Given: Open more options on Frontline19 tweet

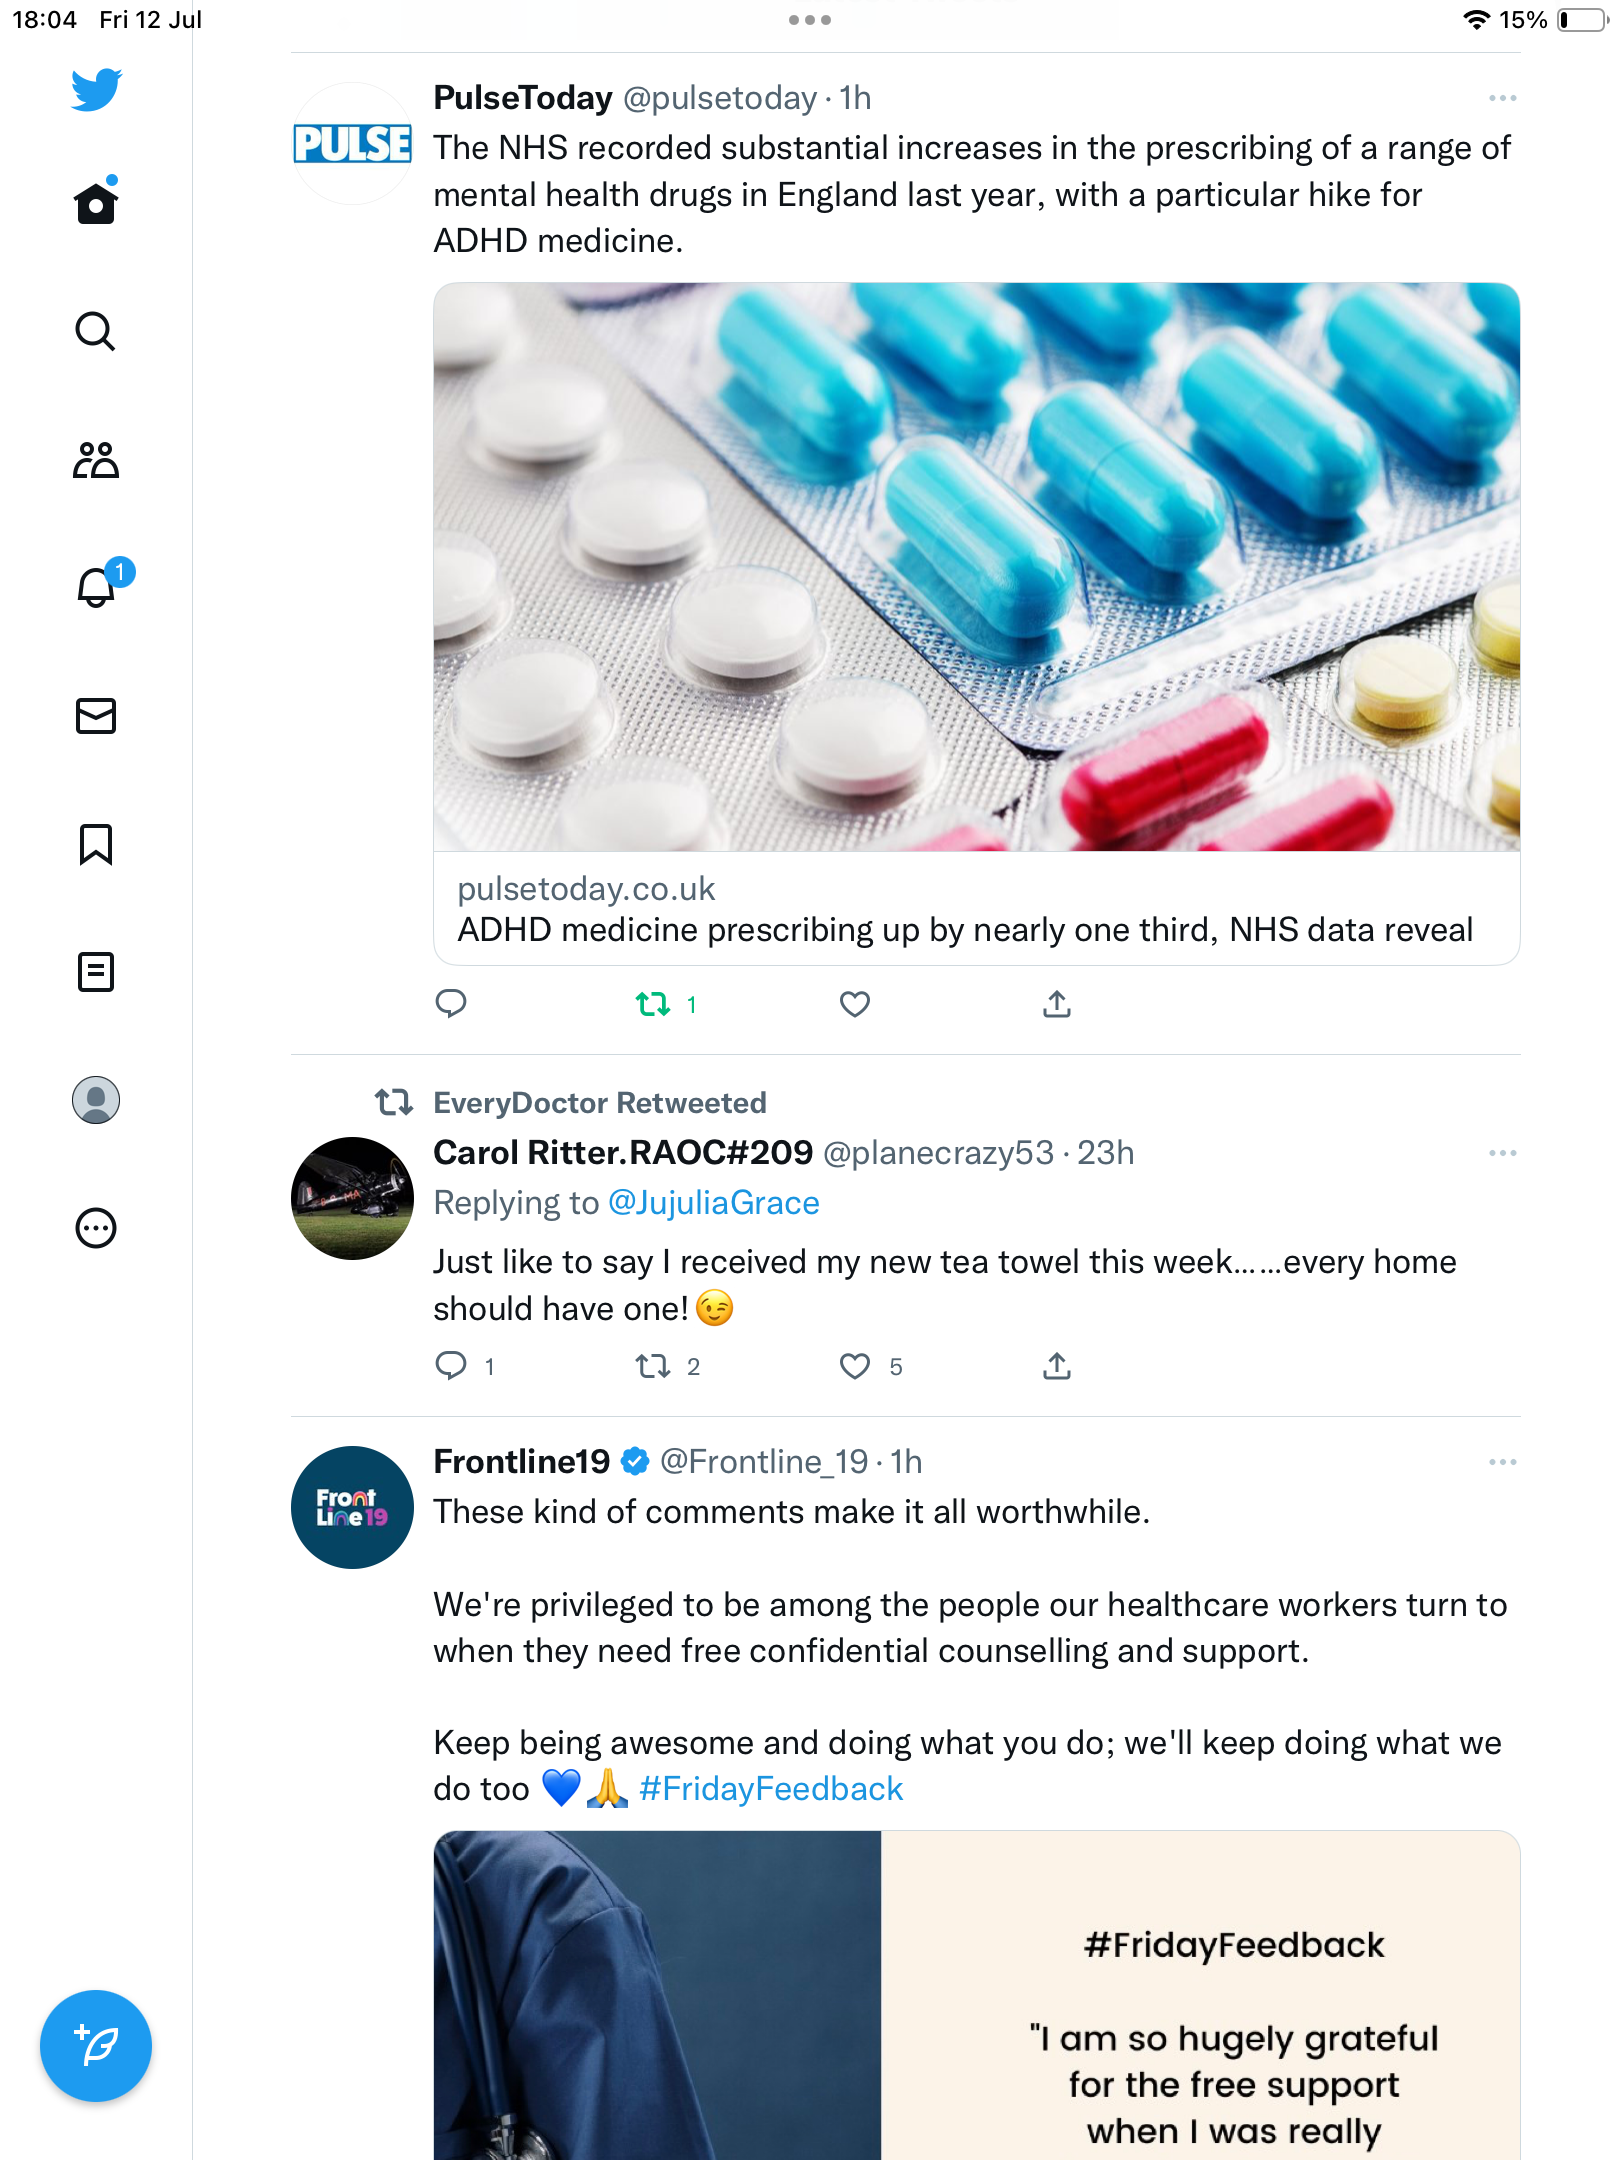Looking at the screenshot, I should point(1502,1462).
